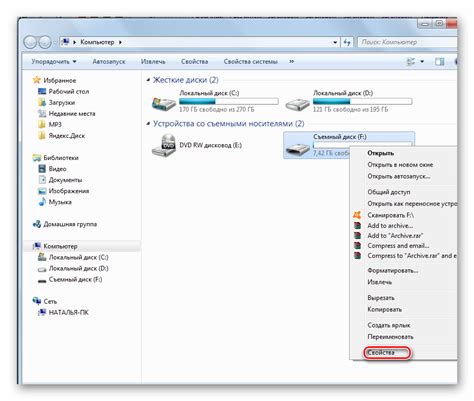Image resolution: width=474 pixels, height=401 pixels.
Task: Choose Открыть в новом окне
Action: 400,165
